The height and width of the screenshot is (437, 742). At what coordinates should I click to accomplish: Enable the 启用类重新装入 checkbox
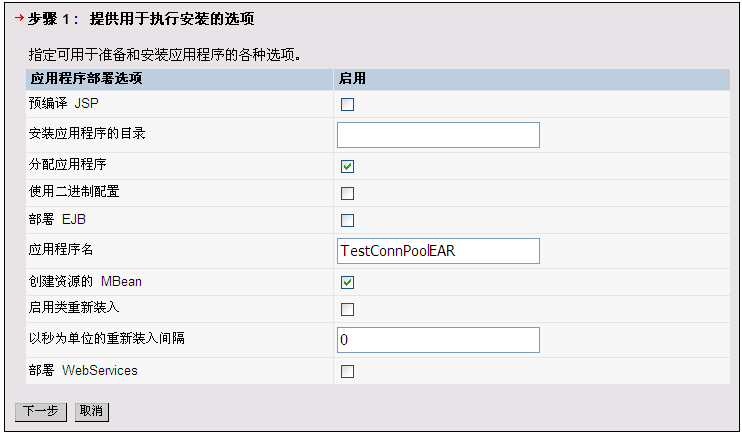click(348, 309)
